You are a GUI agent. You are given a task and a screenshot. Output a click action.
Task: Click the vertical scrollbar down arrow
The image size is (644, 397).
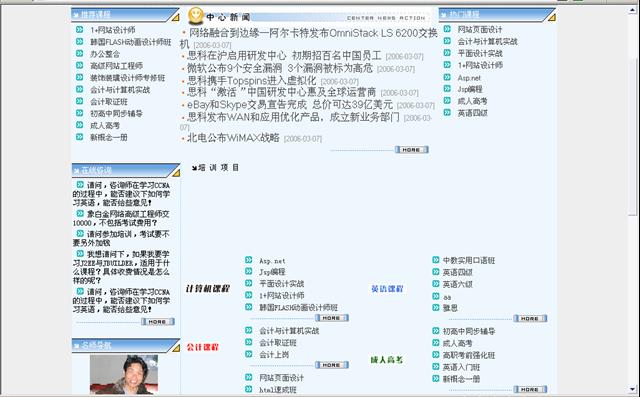coord(632,389)
